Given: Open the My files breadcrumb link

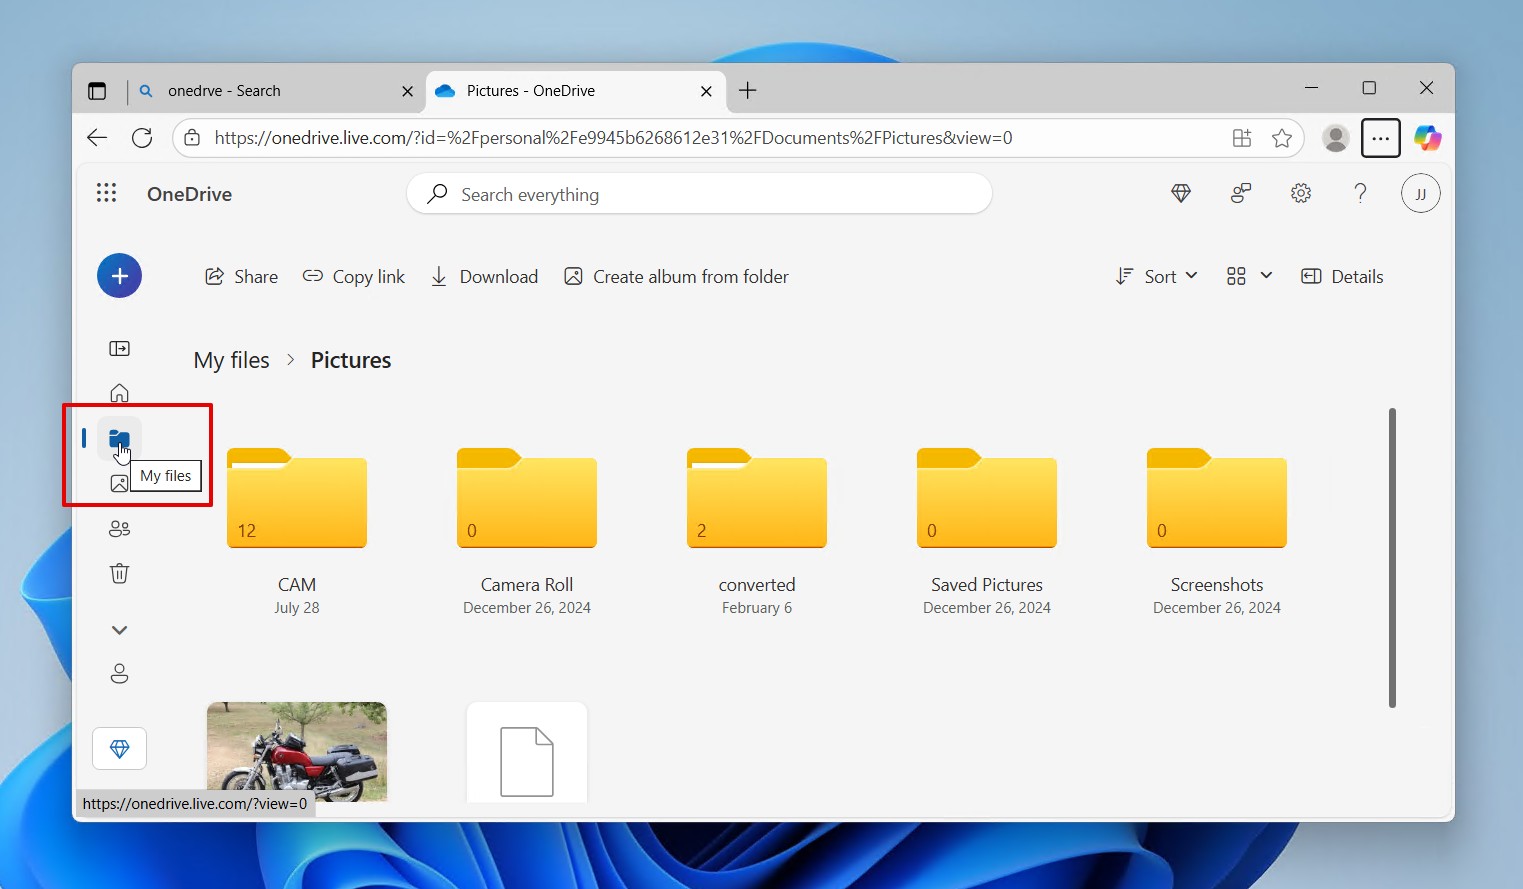Looking at the screenshot, I should pyautogui.click(x=231, y=360).
